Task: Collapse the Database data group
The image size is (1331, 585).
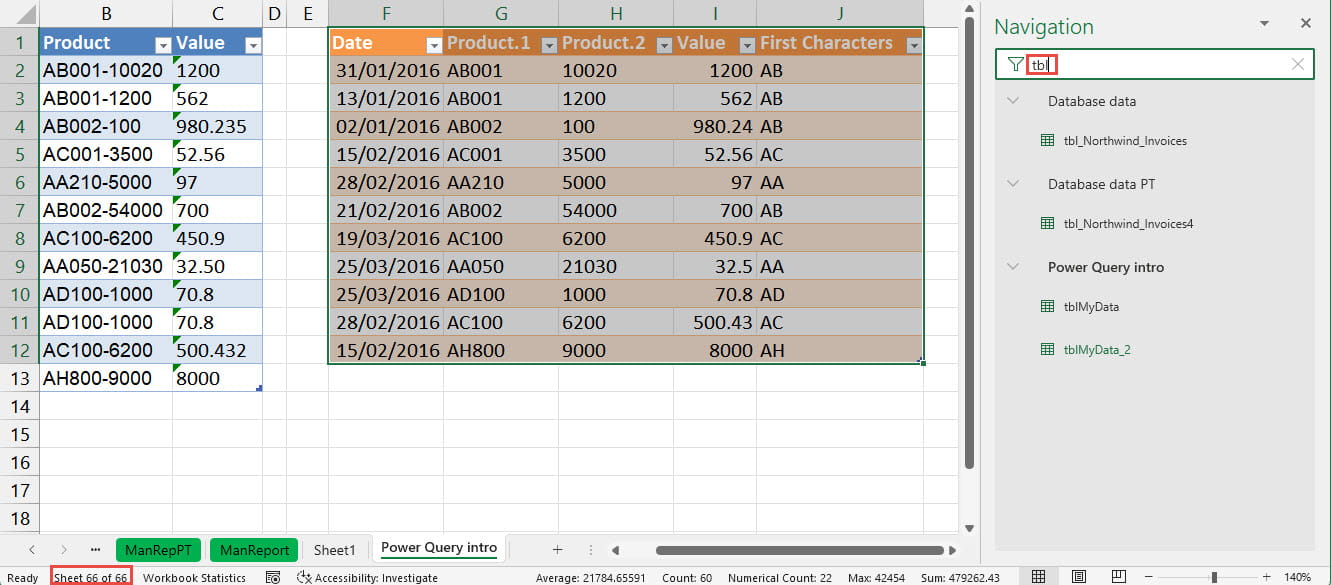Action: [1013, 101]
